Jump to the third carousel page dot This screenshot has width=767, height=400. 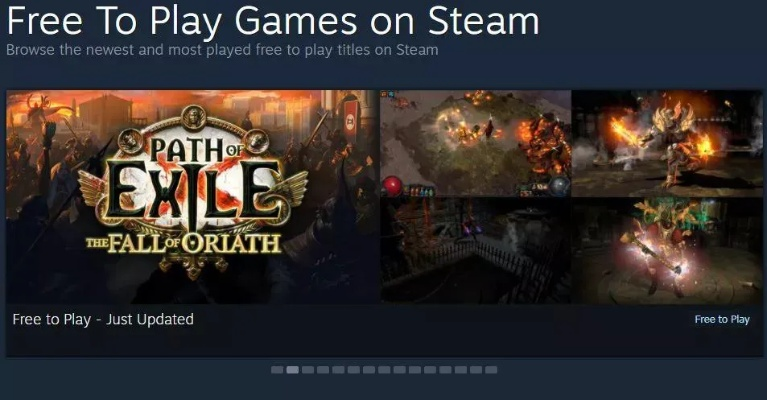point(308,370)
